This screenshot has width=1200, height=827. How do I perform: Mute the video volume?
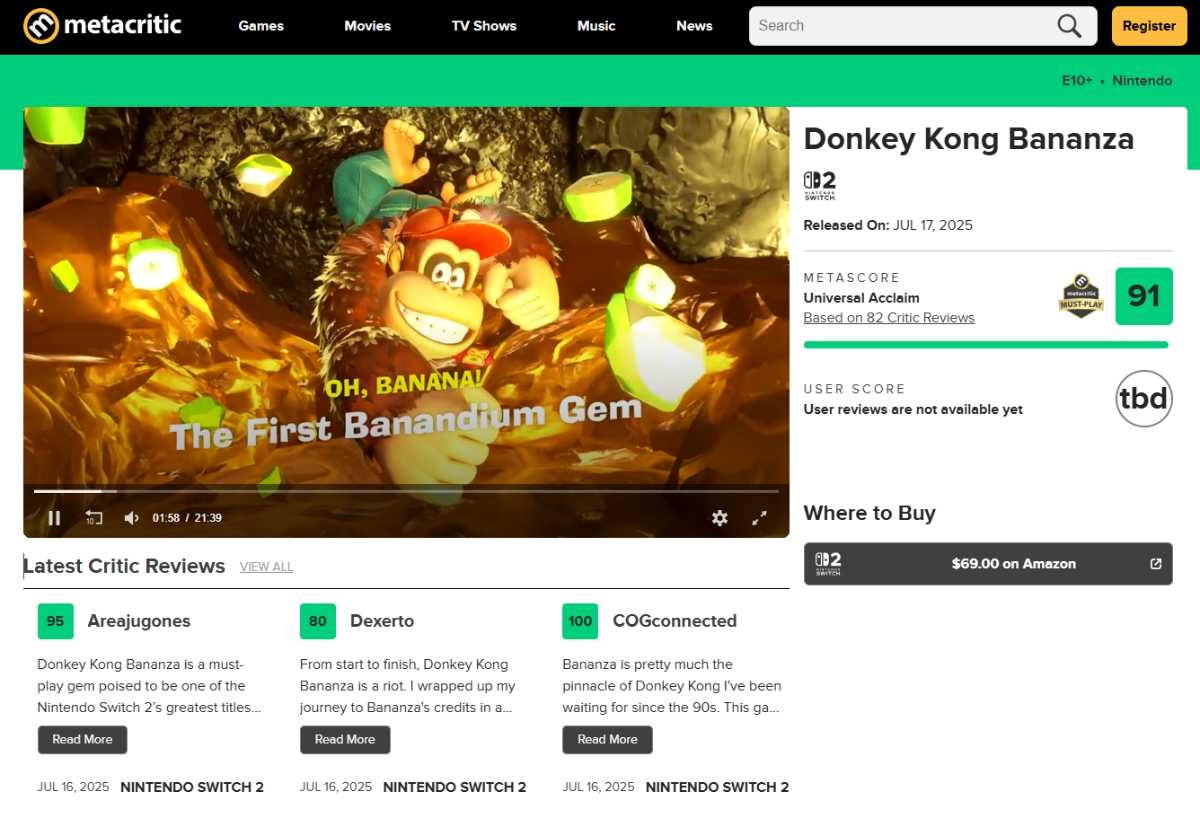[x=131, y=518]
